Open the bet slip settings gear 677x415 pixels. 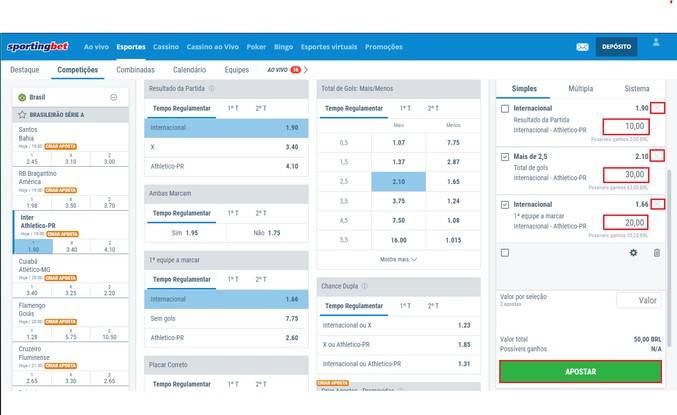point(633,253)
